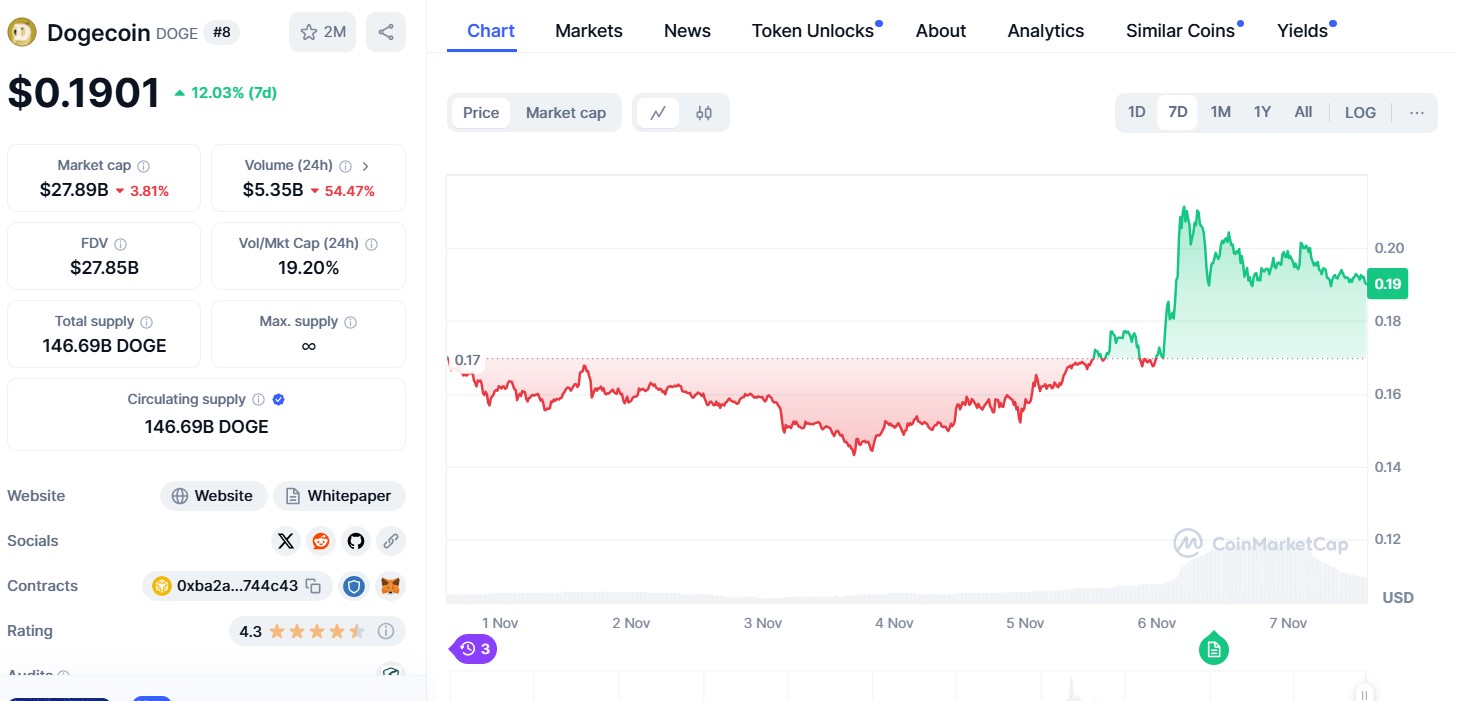The image size is (1457, 701).
Task: Set chart range to 1Y
Action: [1262, 112]
